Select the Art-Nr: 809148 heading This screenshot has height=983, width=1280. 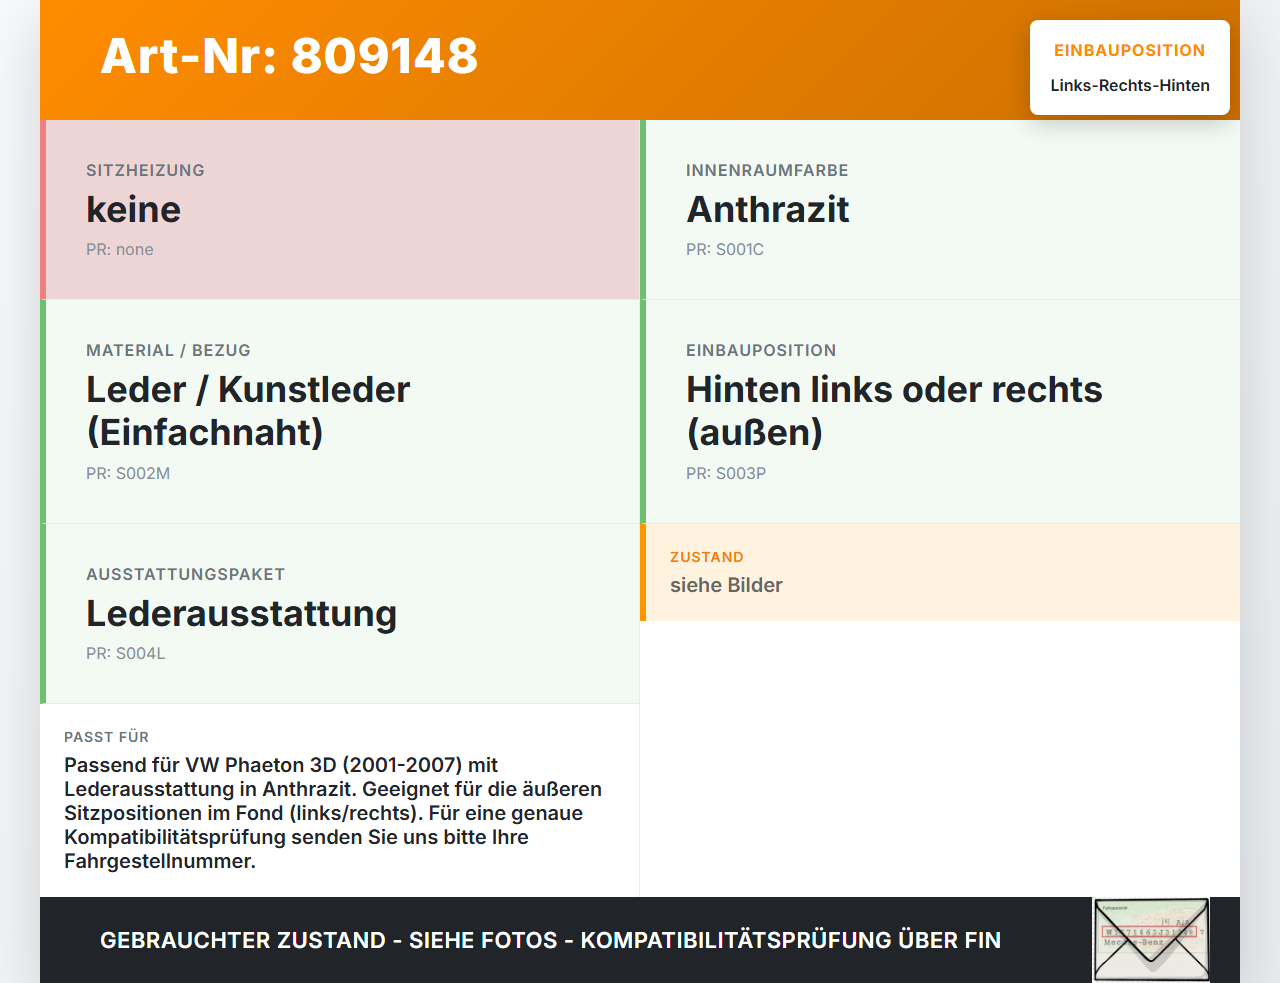289,56
